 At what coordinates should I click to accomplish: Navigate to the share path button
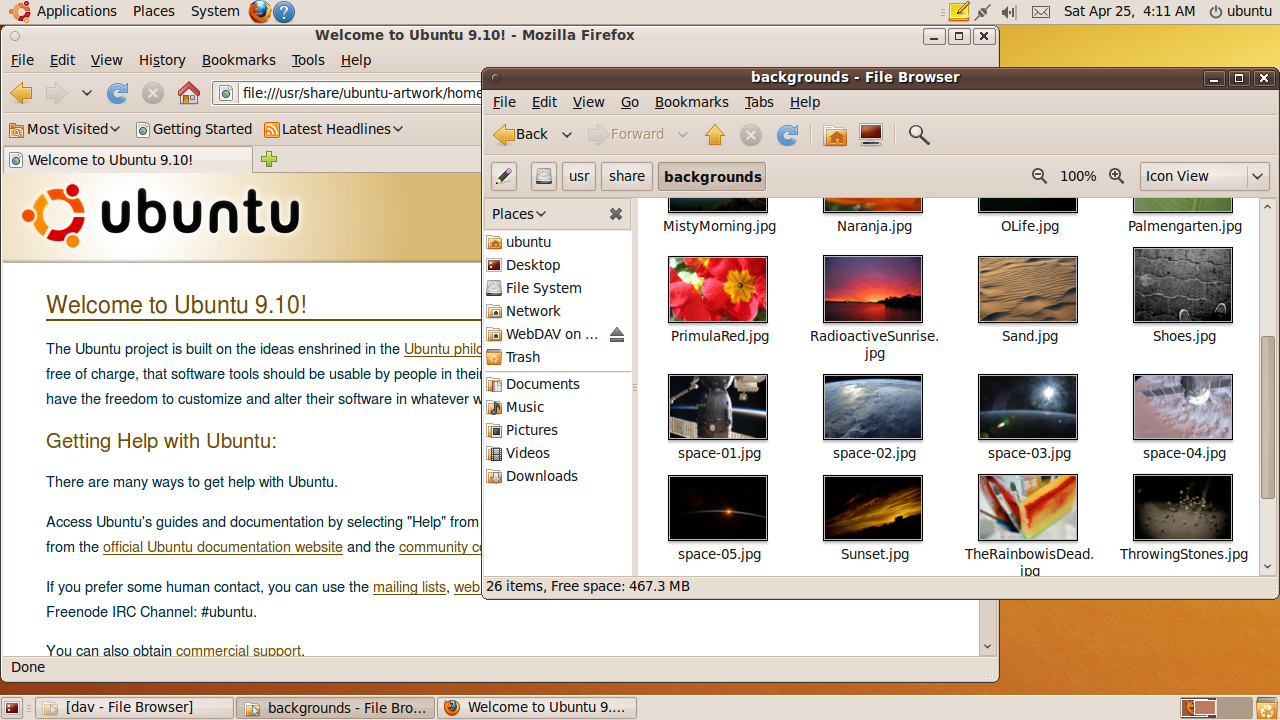pyautogui.click(x=627, y=177)
